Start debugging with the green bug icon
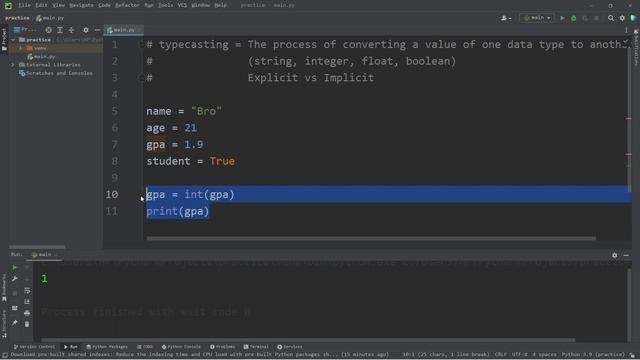 (573, 18)
